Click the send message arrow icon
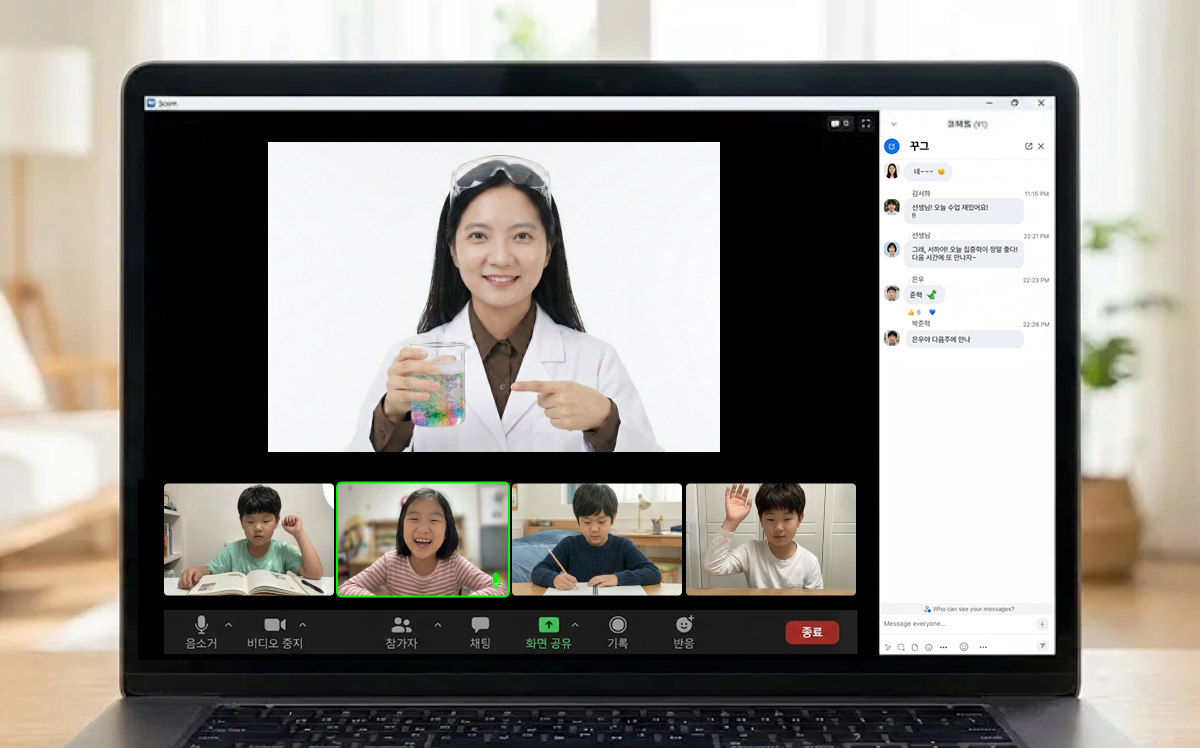1200x748 pixels. pos(1042,646)
